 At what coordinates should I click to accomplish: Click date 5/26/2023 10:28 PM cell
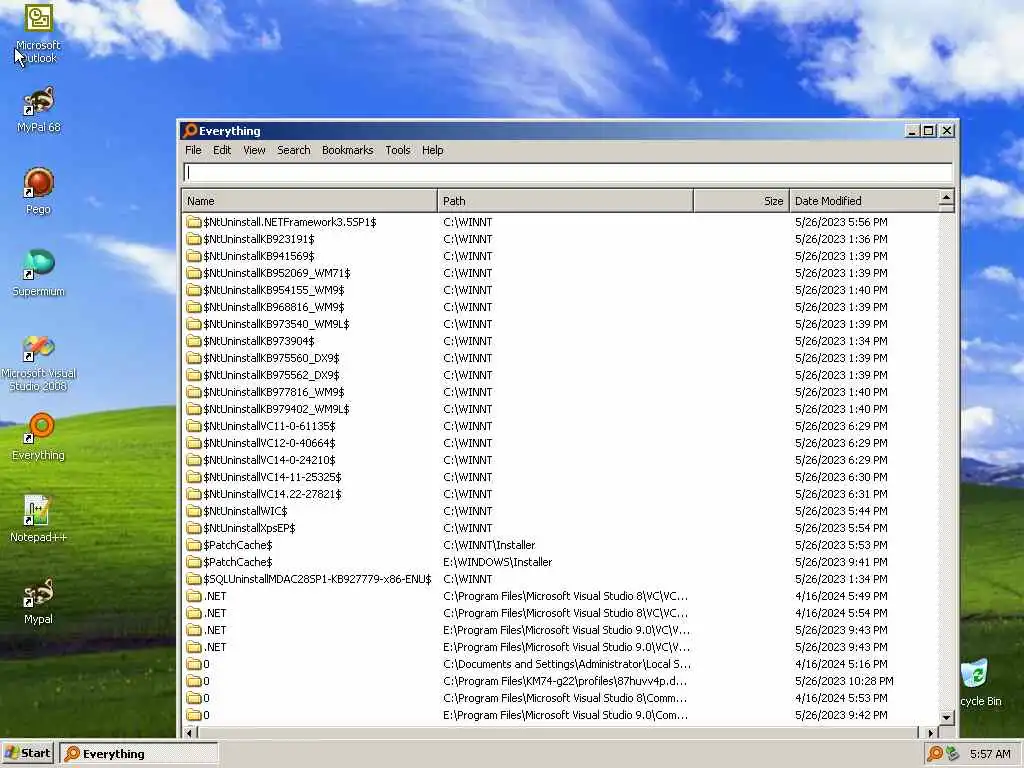pyautogui.click(x=844, y=680)
